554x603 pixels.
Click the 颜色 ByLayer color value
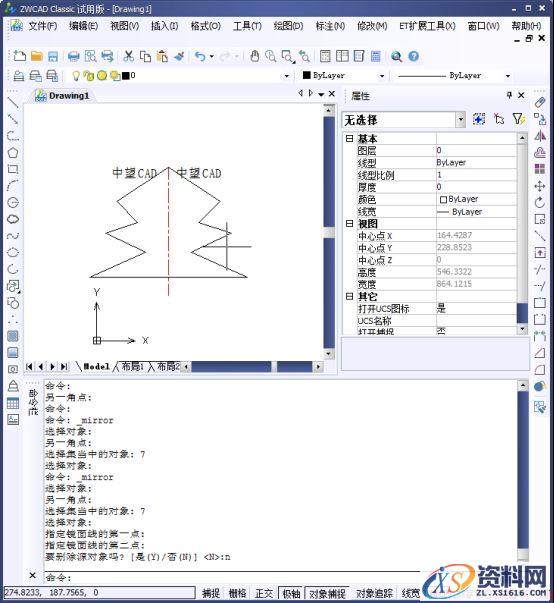coord(476,199)
